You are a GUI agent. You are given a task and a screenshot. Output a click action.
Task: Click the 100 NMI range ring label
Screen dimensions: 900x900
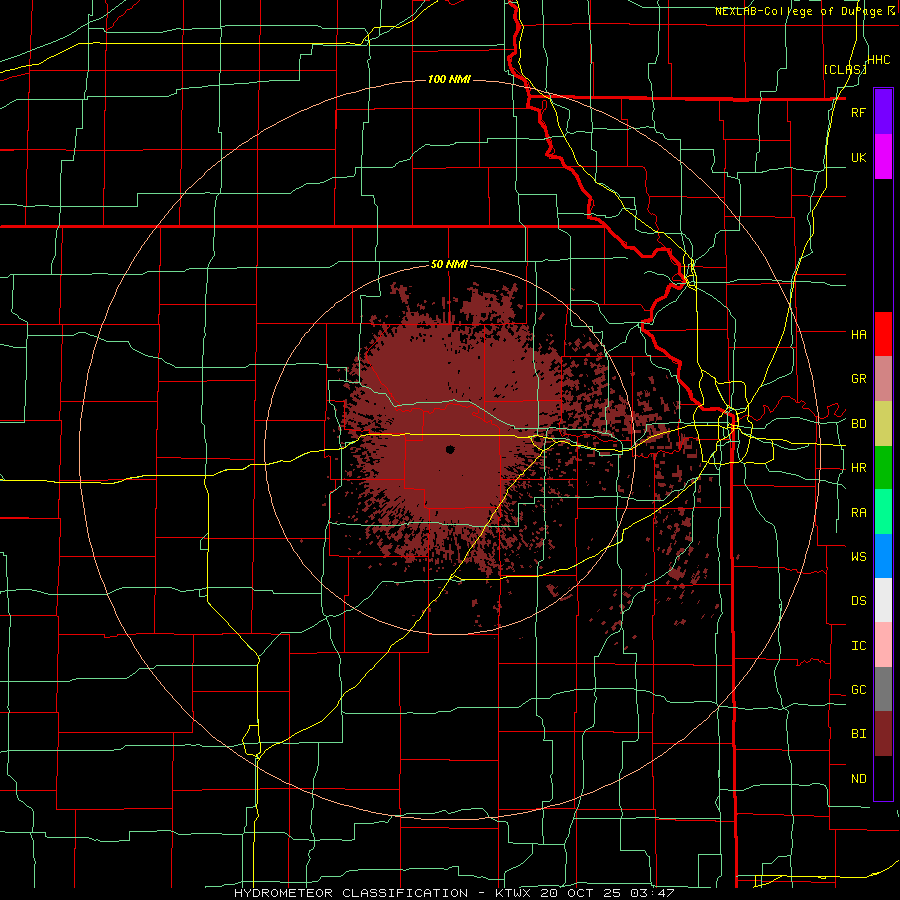pos(449,79)
